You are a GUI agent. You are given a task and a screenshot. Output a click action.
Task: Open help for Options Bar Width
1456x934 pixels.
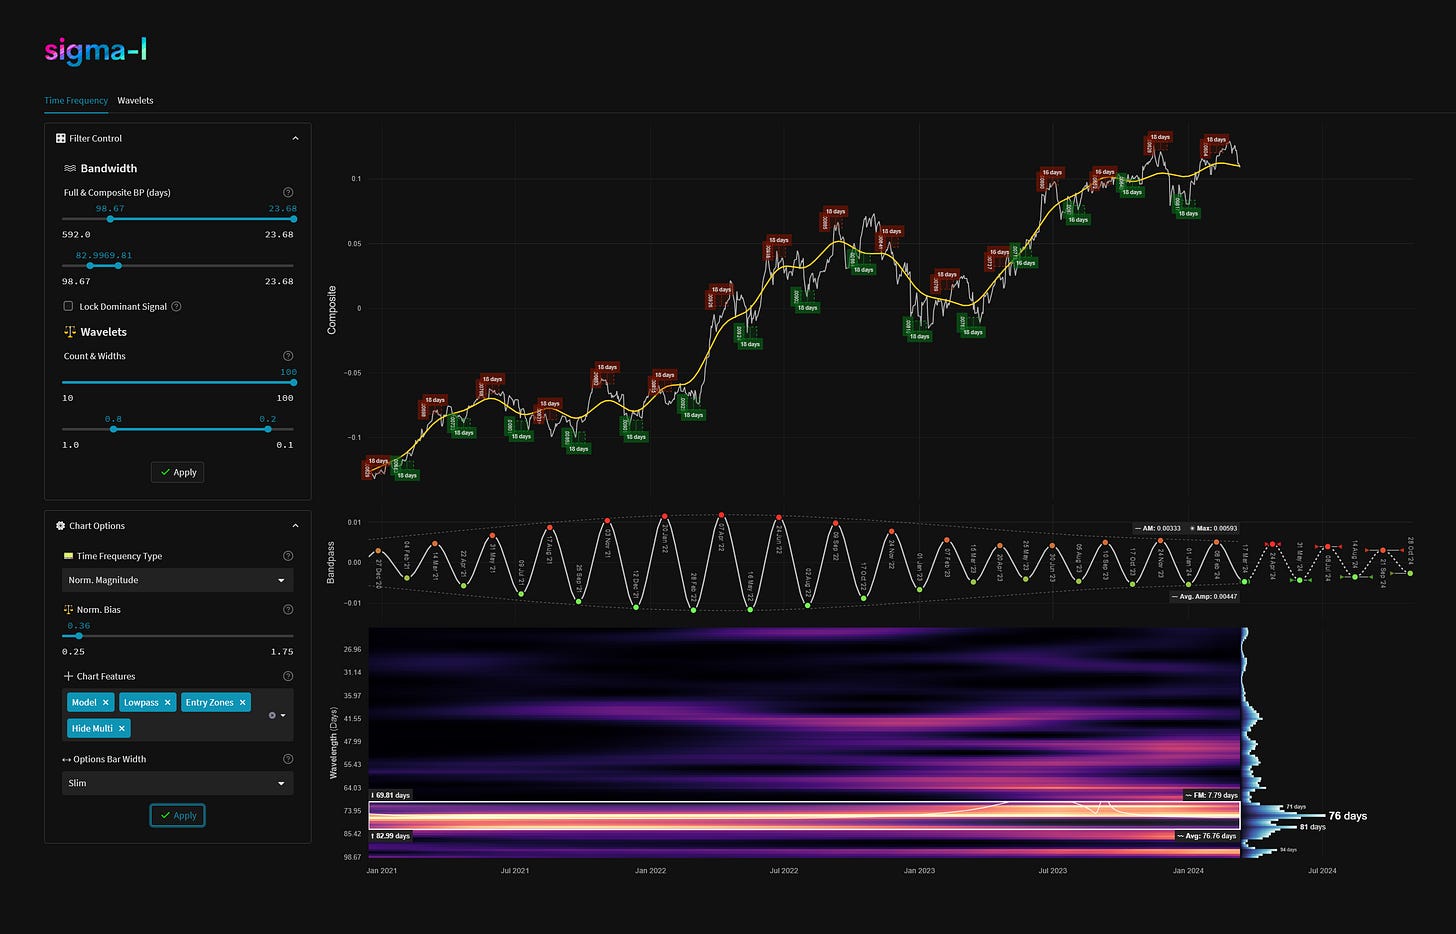288,759
